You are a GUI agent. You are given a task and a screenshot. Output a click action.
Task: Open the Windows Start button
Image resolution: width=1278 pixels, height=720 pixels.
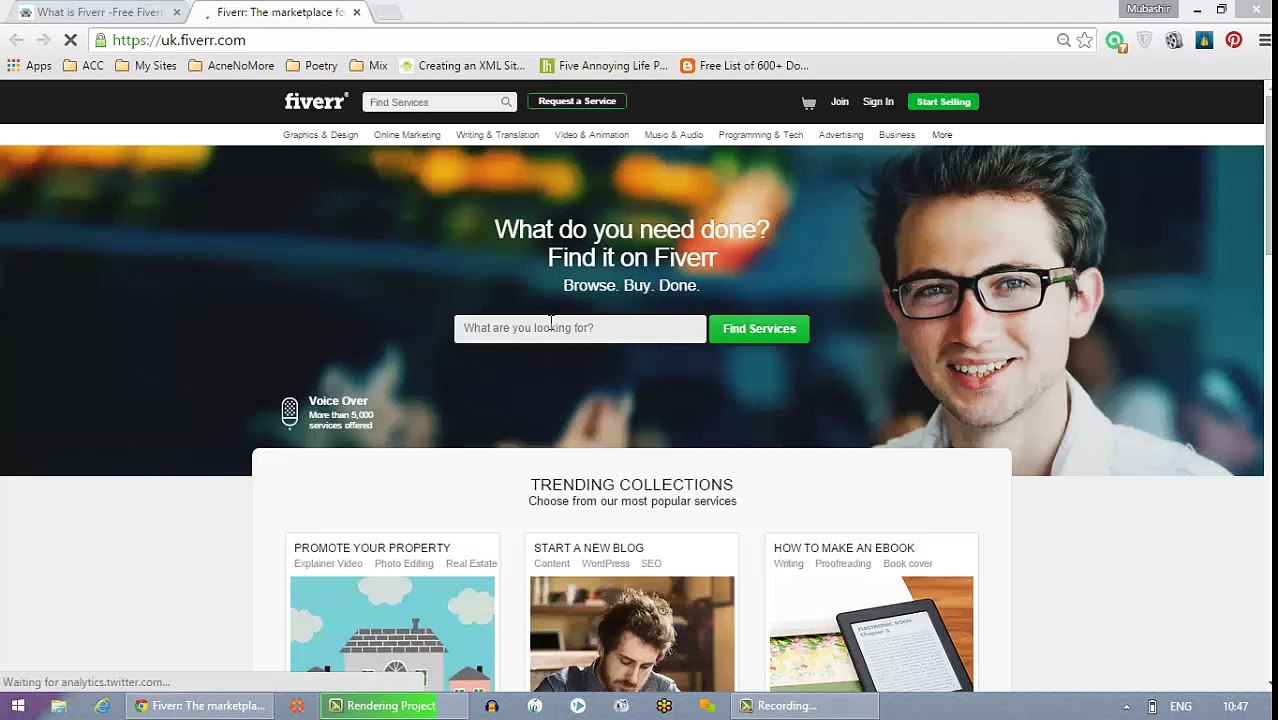pyautogui.click(x=18, y=706)
